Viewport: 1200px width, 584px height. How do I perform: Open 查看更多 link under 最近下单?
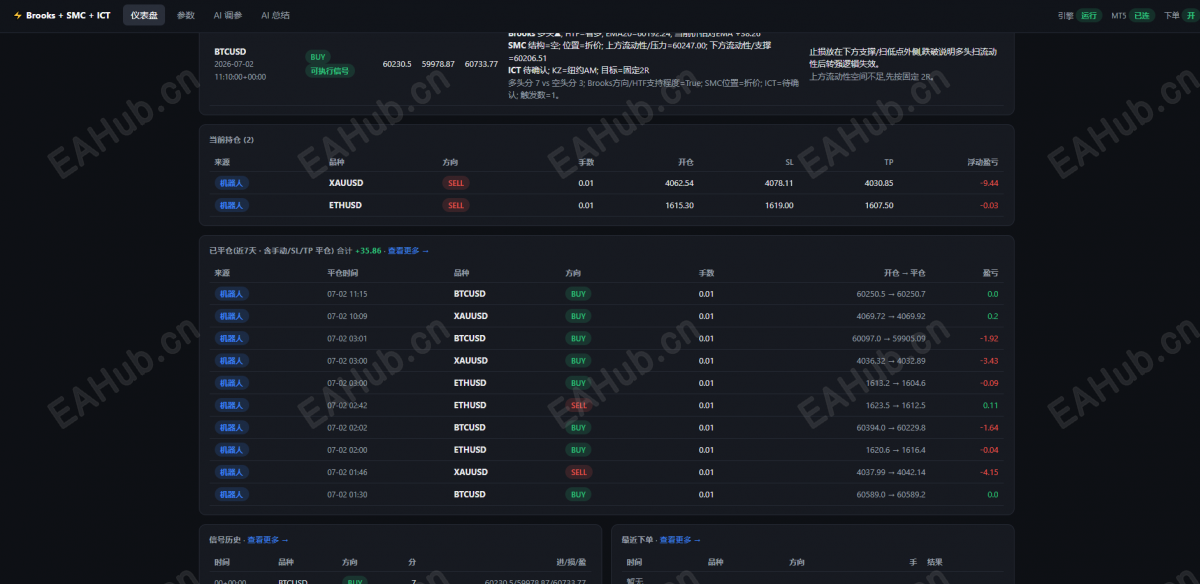pyautogui.click(x=680, y=540)
